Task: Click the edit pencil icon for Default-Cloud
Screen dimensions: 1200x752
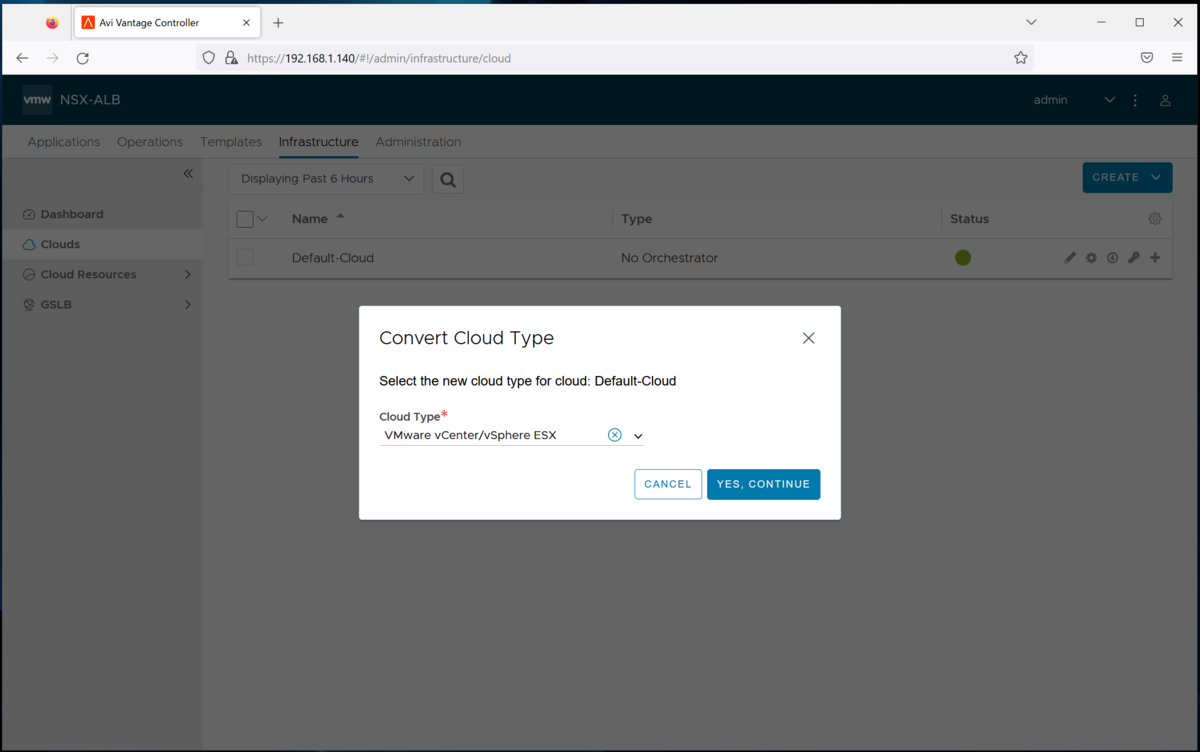Action: (1070, 258)
